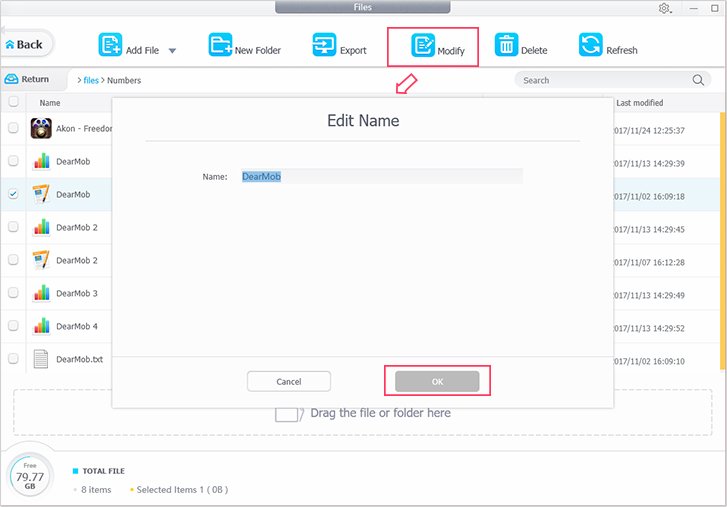Check the DearMob 4 checkbox
The image size is (727, 507).
13,325
